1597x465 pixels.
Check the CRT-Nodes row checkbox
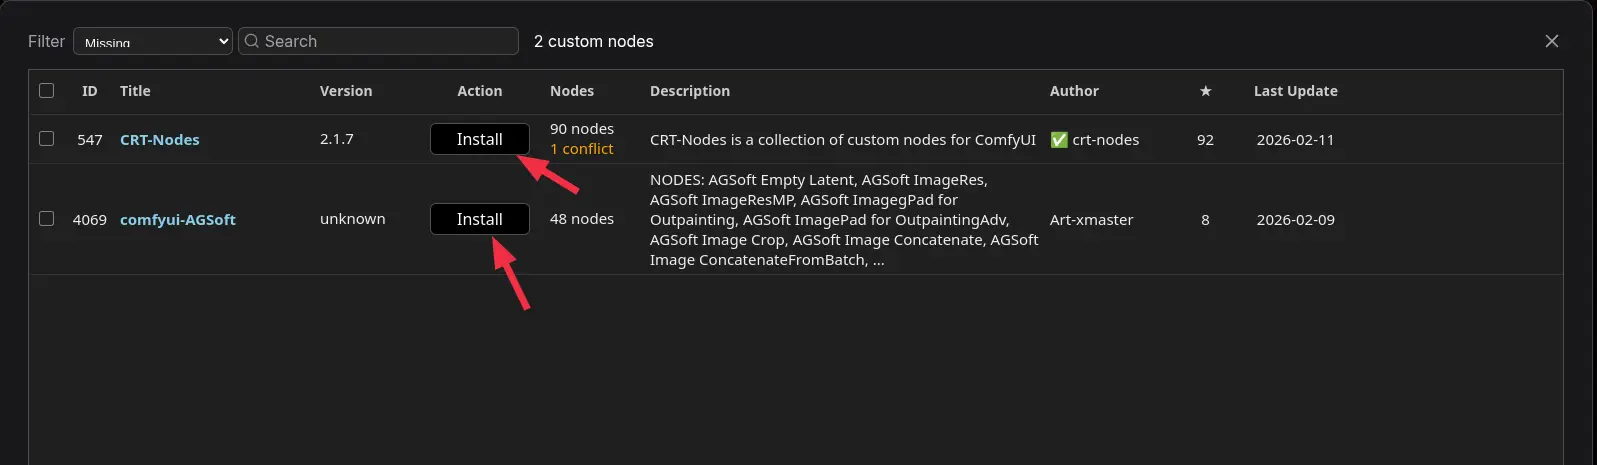pos(47,139)
